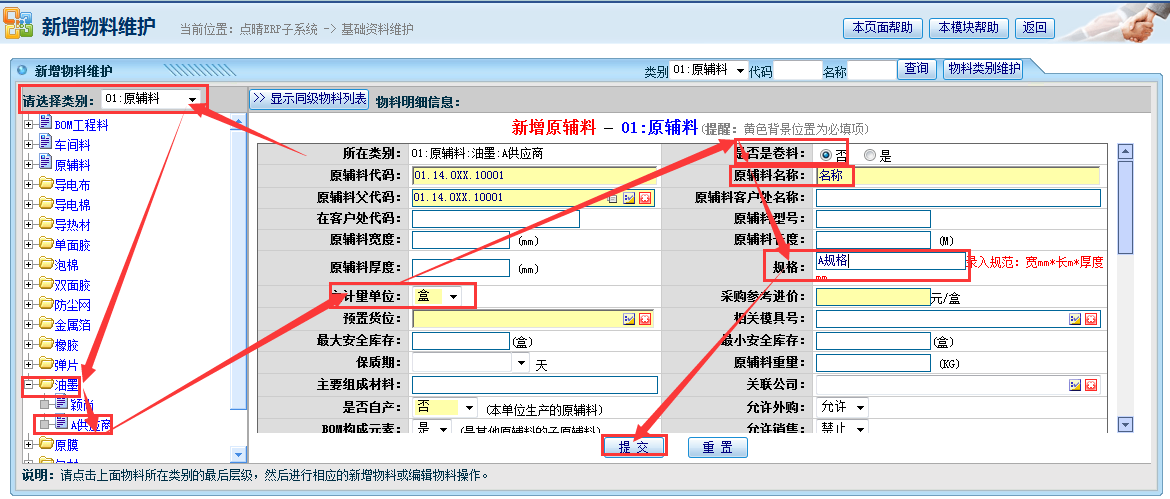The width and height of the screenshot is (1170, 499).
Task: Collapse the 油墨 tree node
Action: coord(29,384)
